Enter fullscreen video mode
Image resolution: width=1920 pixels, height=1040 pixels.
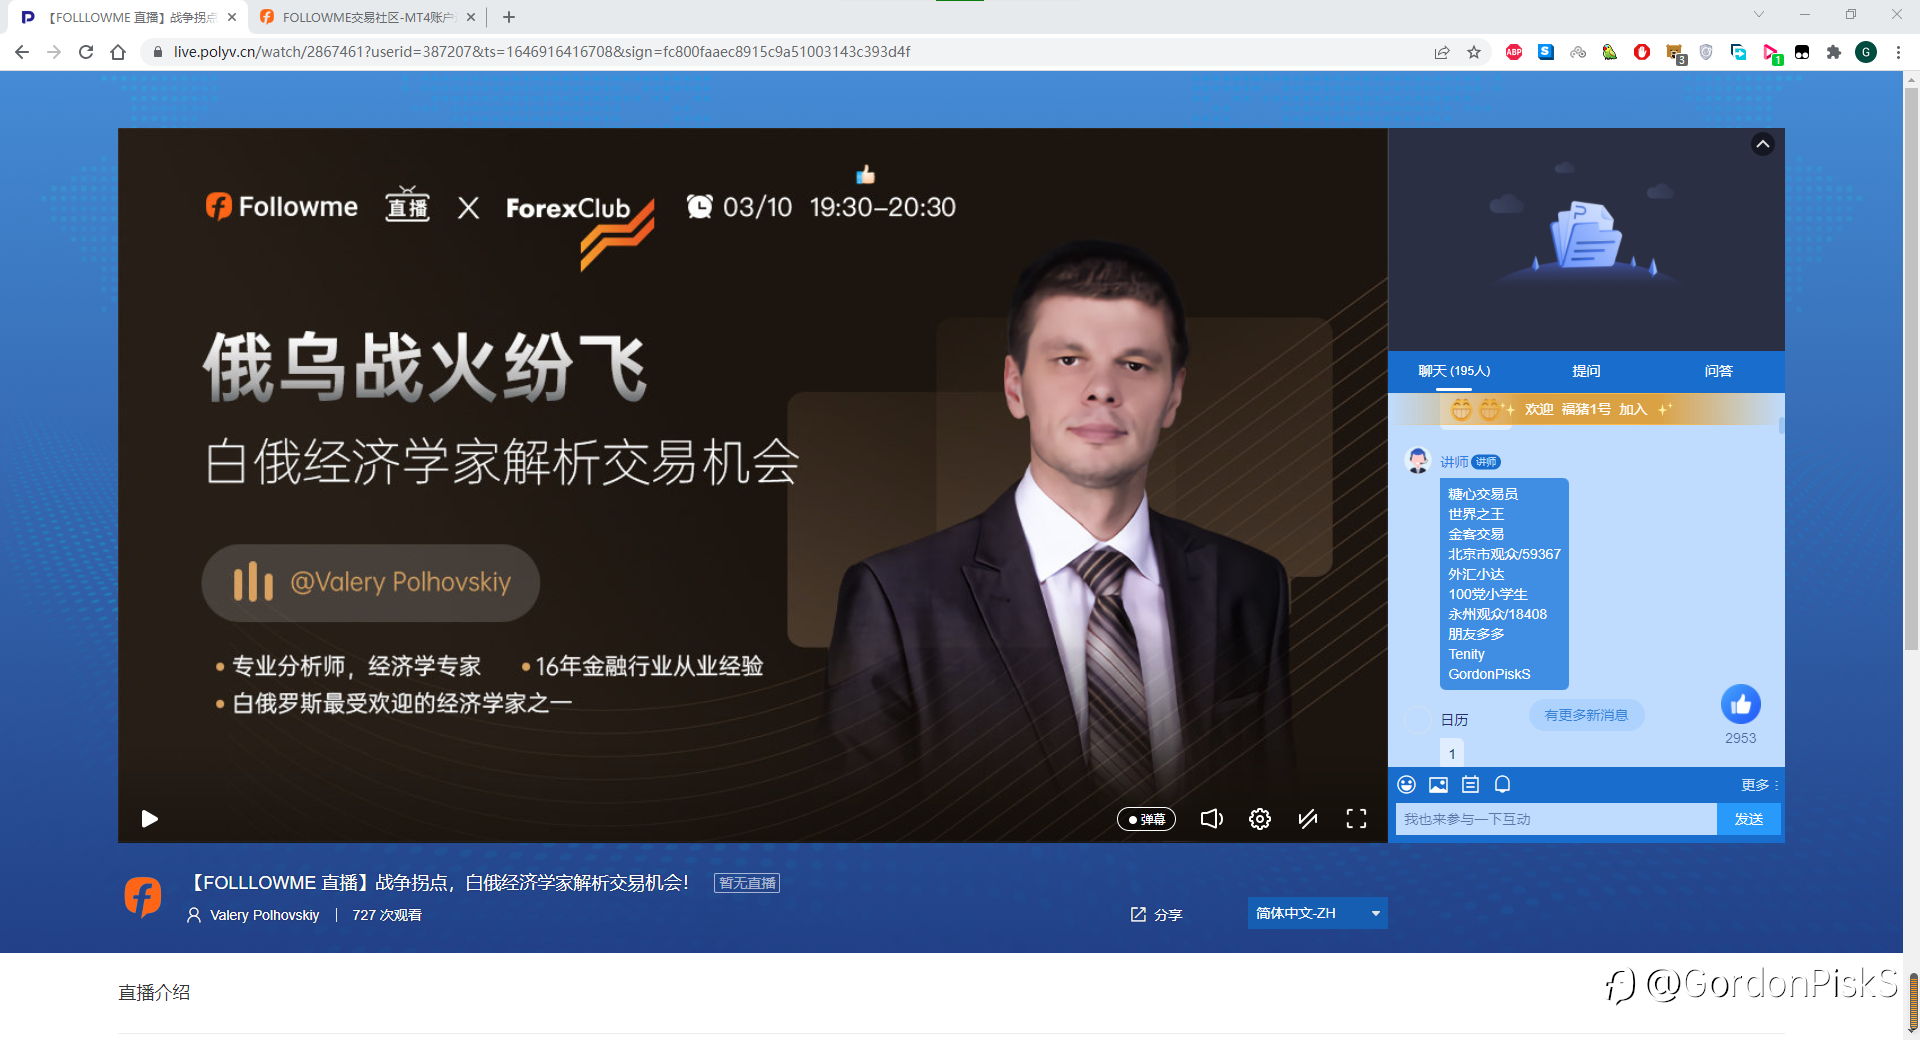pyautogui.click(x=1356, y=819)
